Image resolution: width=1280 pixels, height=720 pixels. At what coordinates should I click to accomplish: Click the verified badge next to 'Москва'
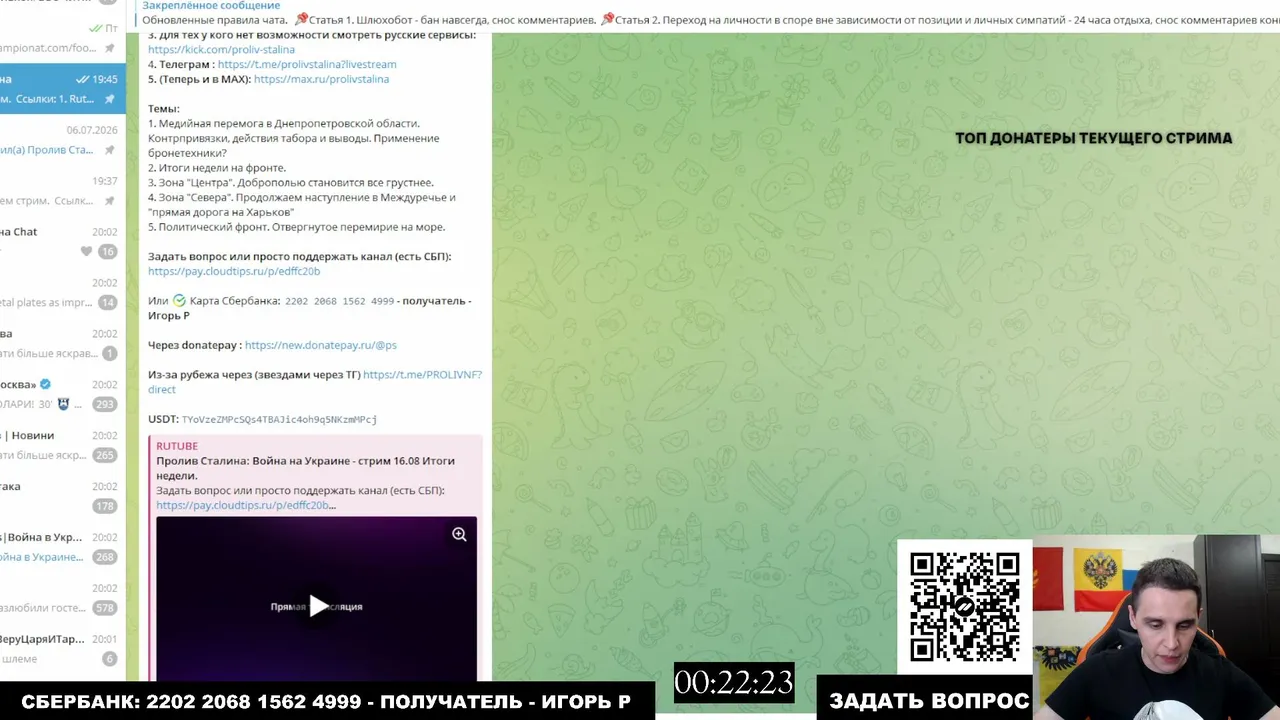pyautogui.click(x=45, y=384)
